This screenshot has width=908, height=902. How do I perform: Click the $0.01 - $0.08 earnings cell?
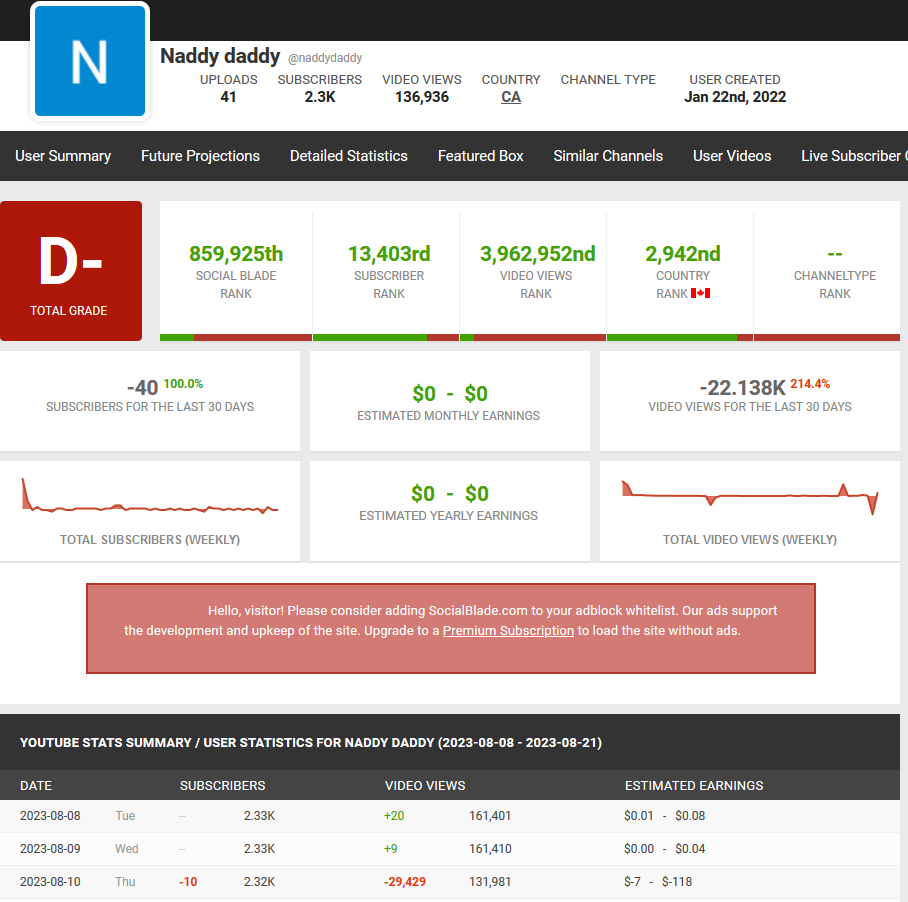click(x=664, y=816)
